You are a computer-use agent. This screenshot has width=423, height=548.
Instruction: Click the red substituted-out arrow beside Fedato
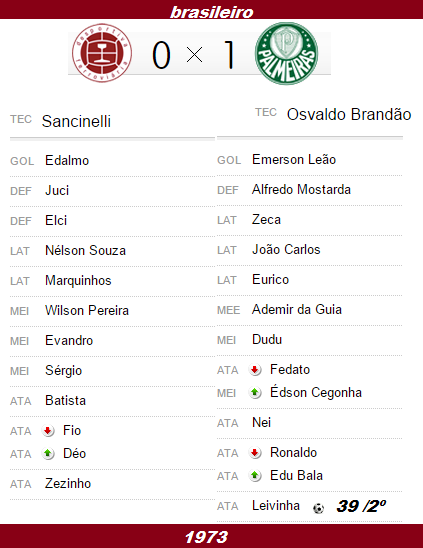pos(255,370)
